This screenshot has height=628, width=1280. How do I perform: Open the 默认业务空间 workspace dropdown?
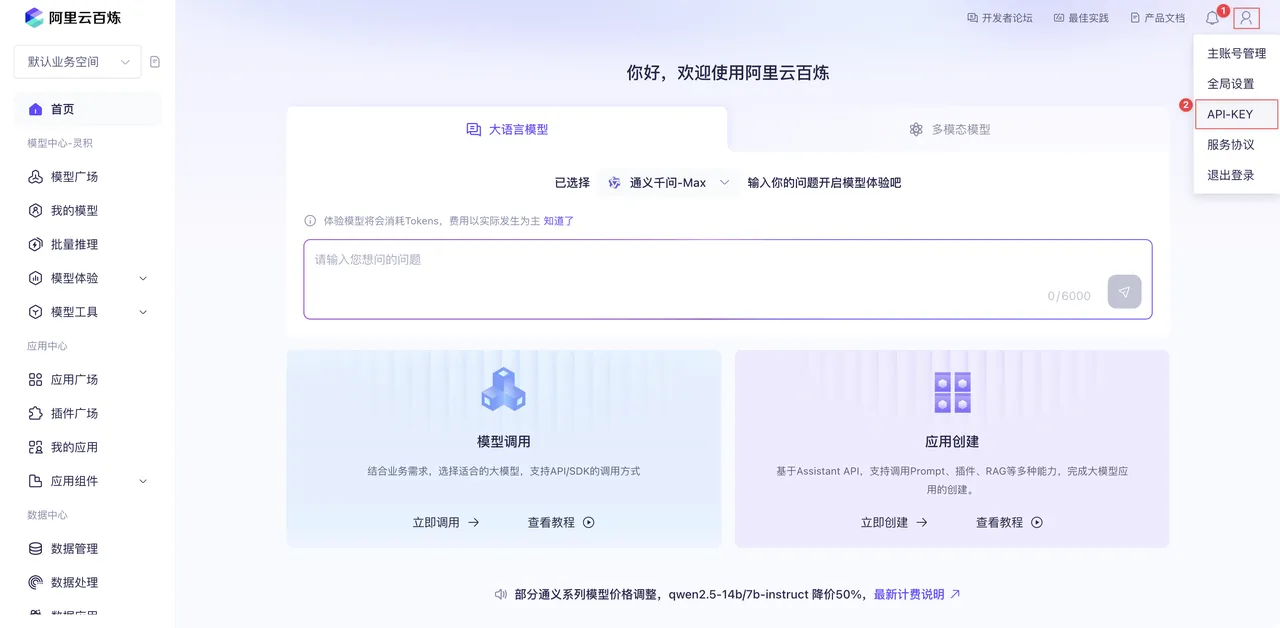[77, 62]
